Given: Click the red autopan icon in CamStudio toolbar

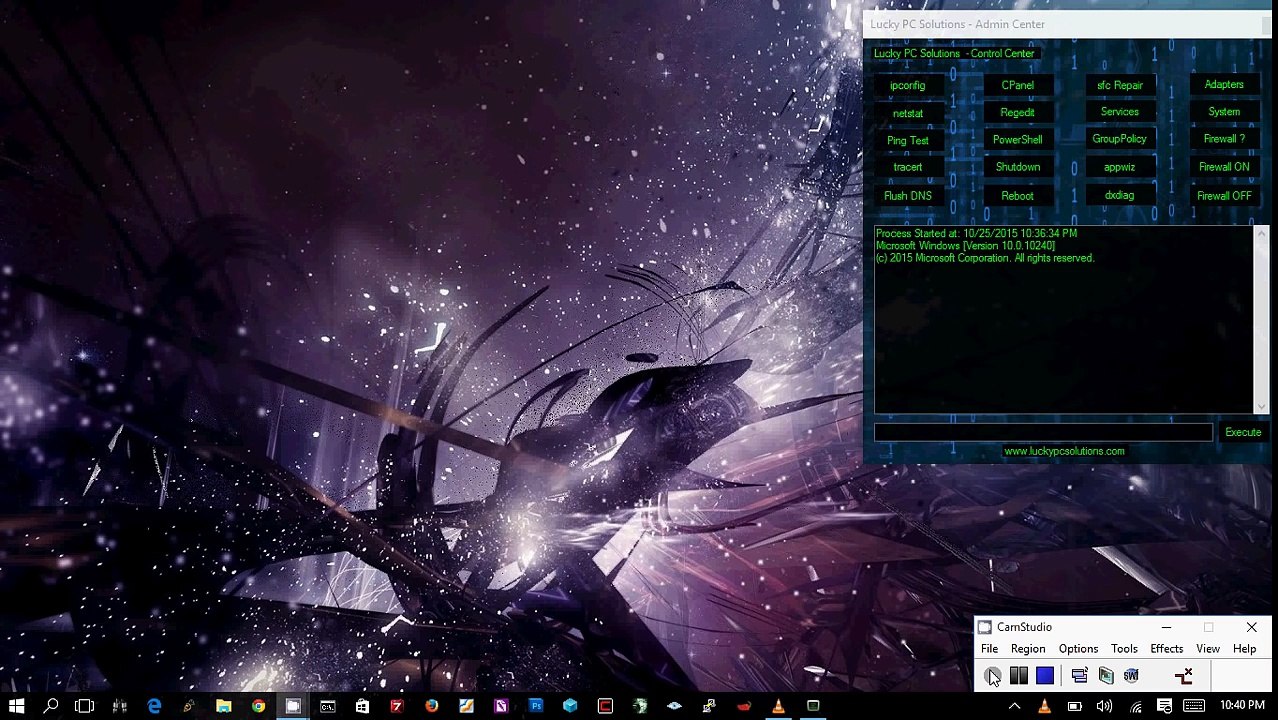Looking at the screenshot, I should point(1184,676).
